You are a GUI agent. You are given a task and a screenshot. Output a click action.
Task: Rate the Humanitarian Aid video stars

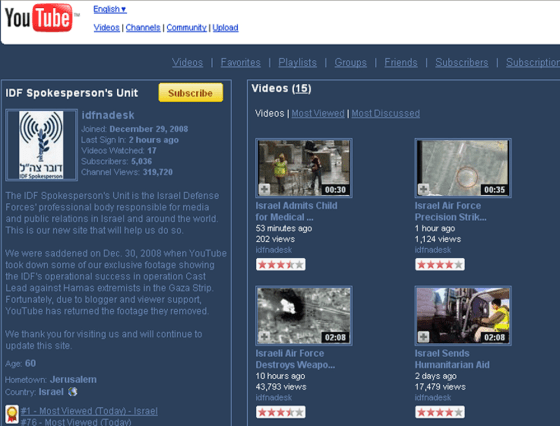point(440,412)
